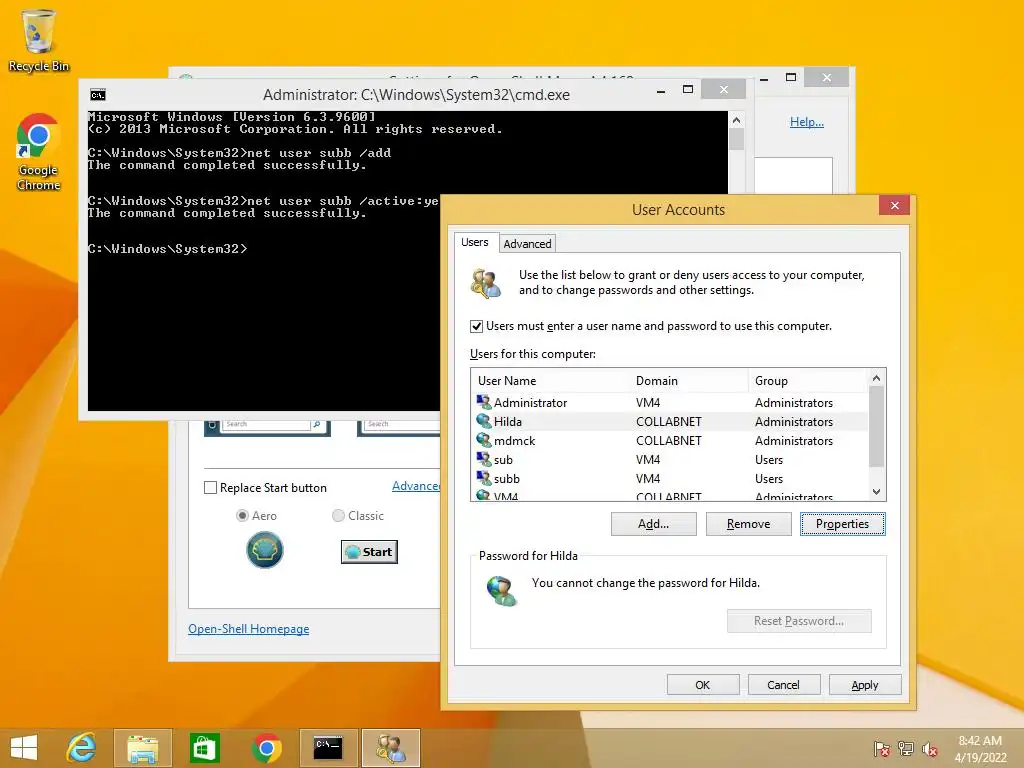Close the User Accounts dialog

click(895, 206)
